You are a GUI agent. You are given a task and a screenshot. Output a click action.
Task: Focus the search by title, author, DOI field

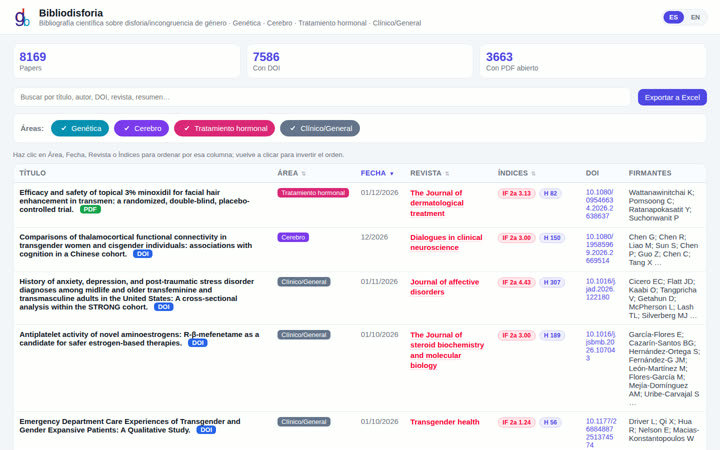(321, 97)
